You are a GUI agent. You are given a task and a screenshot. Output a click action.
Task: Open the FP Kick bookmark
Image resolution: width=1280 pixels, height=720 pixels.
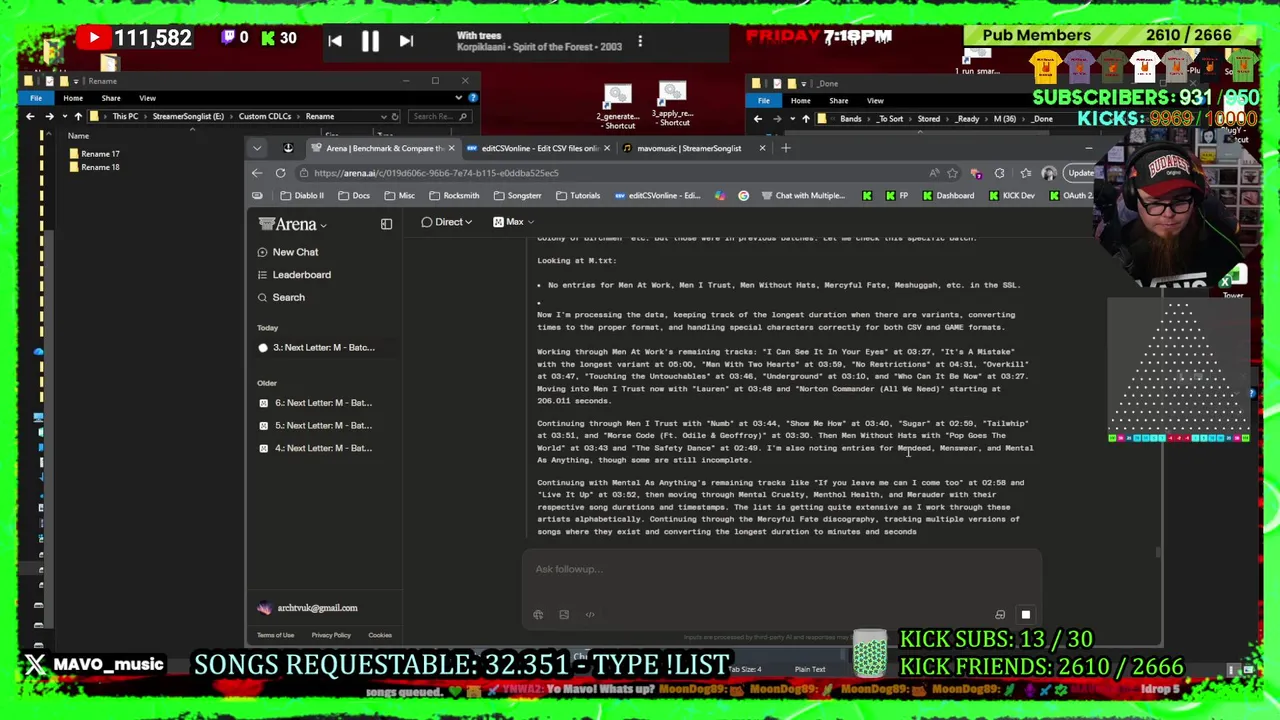[897, 196]
